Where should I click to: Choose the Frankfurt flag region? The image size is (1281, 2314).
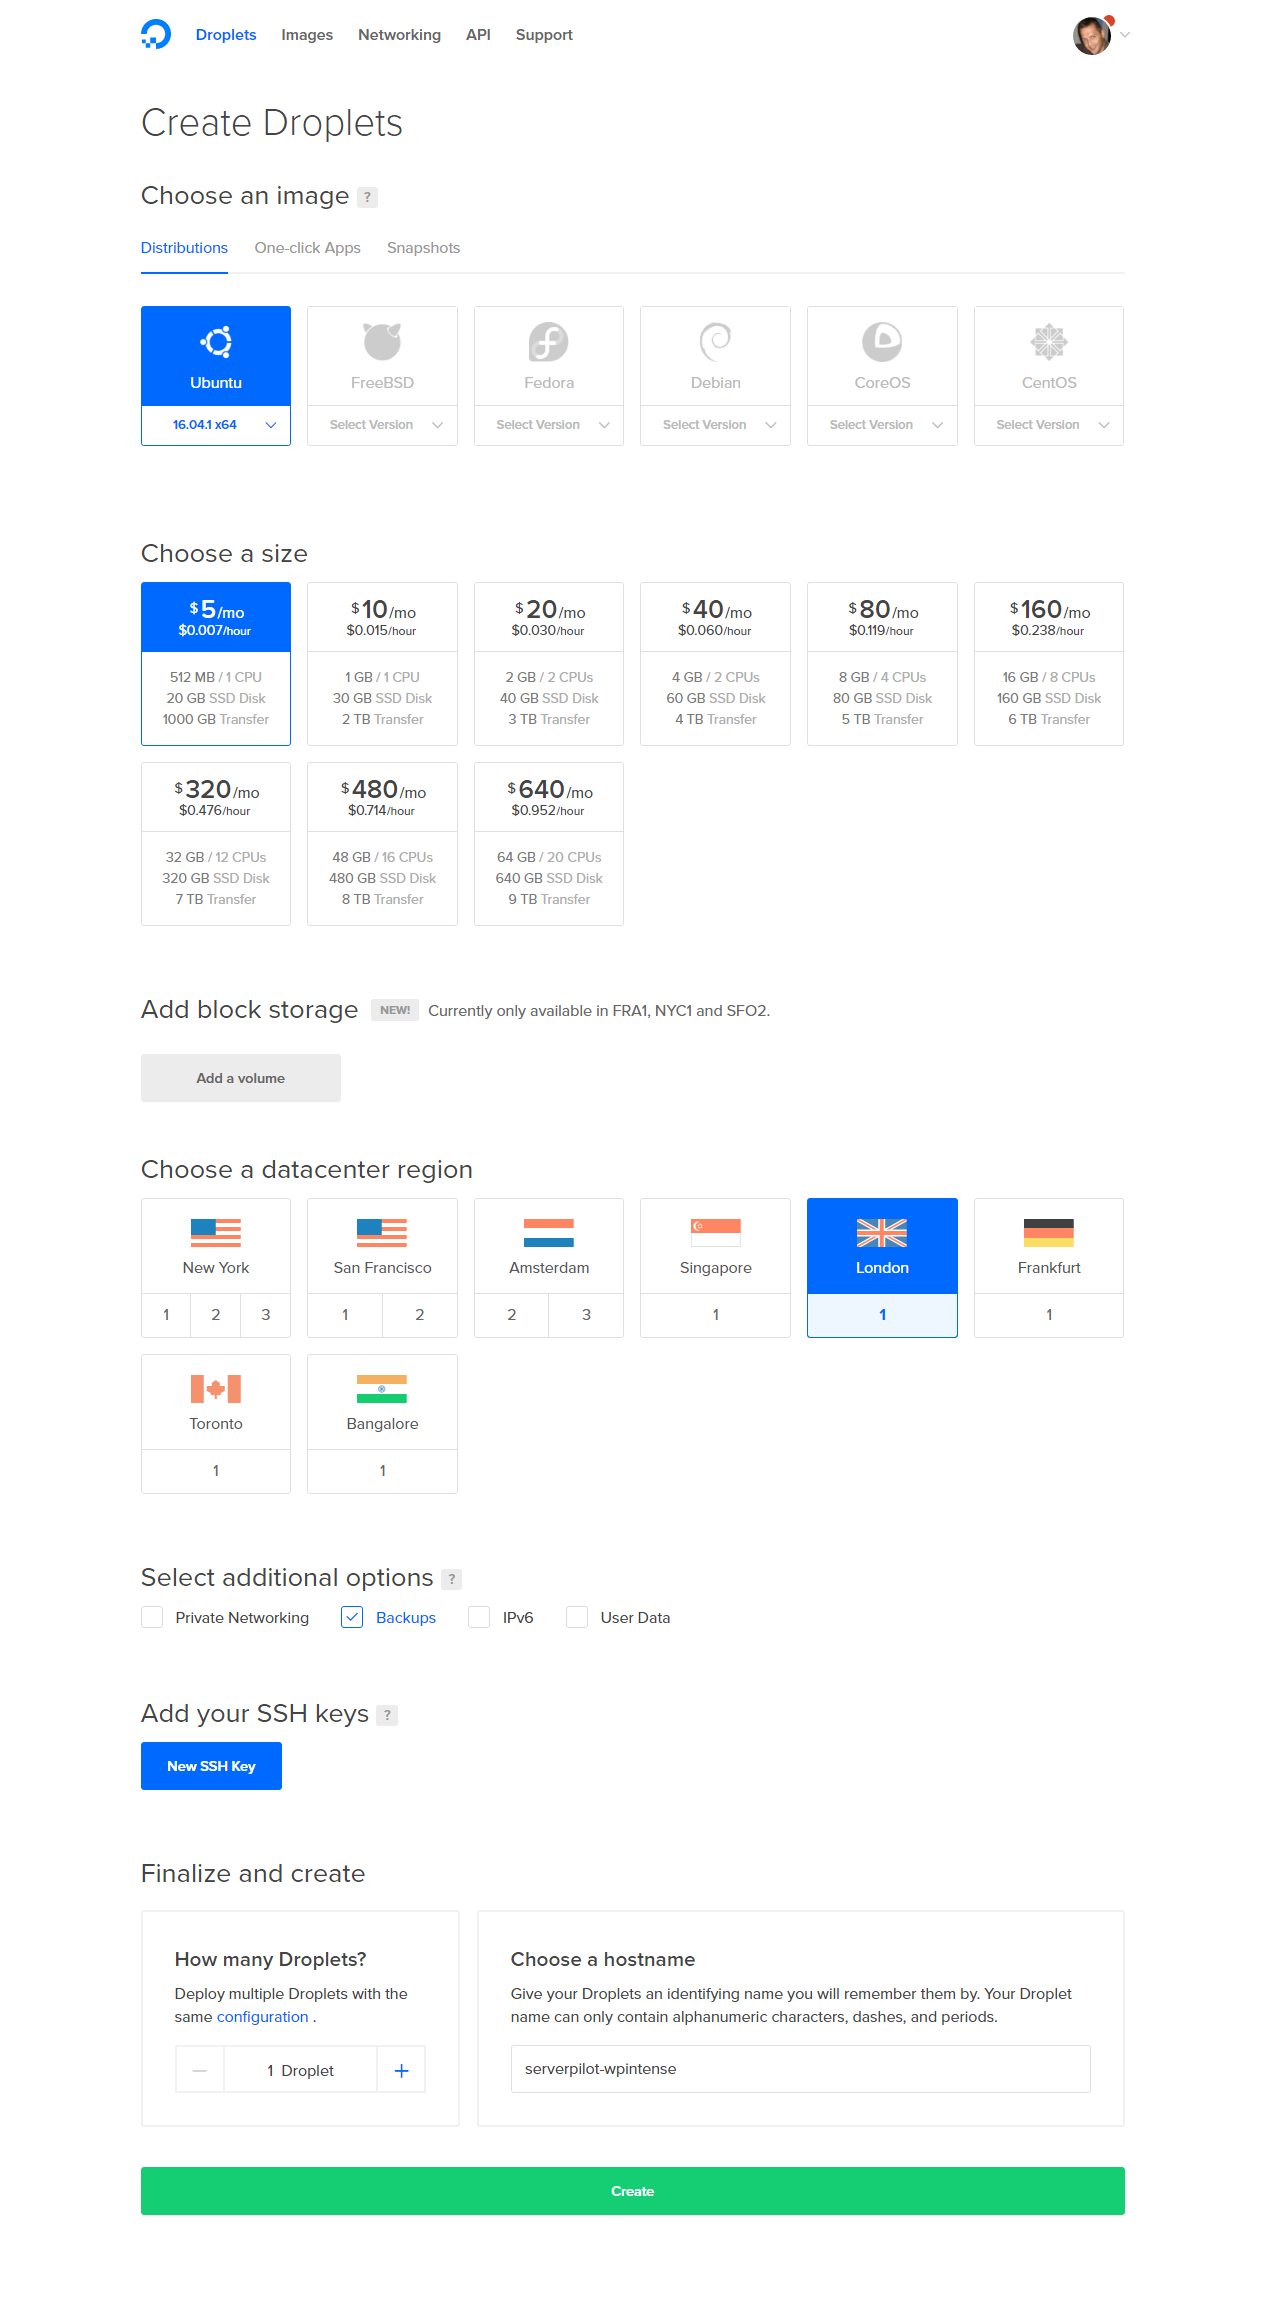point(1049,1233)
